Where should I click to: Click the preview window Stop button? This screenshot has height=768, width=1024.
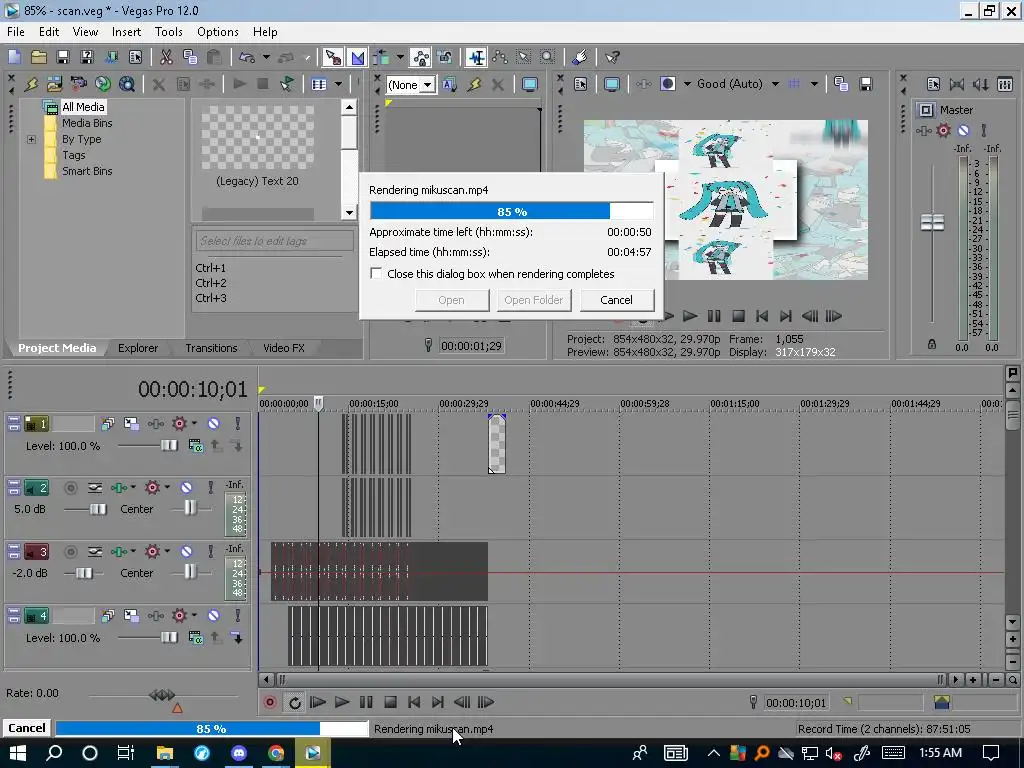pos(738,317)
